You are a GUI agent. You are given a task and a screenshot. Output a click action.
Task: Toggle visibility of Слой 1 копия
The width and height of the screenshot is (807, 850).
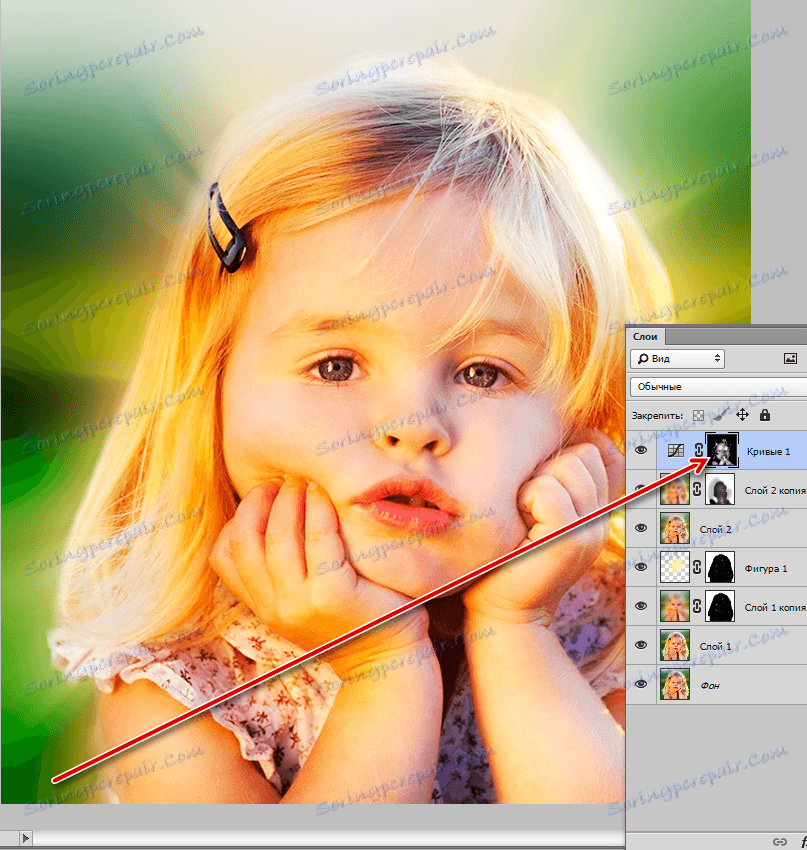[x=641, y=606]
